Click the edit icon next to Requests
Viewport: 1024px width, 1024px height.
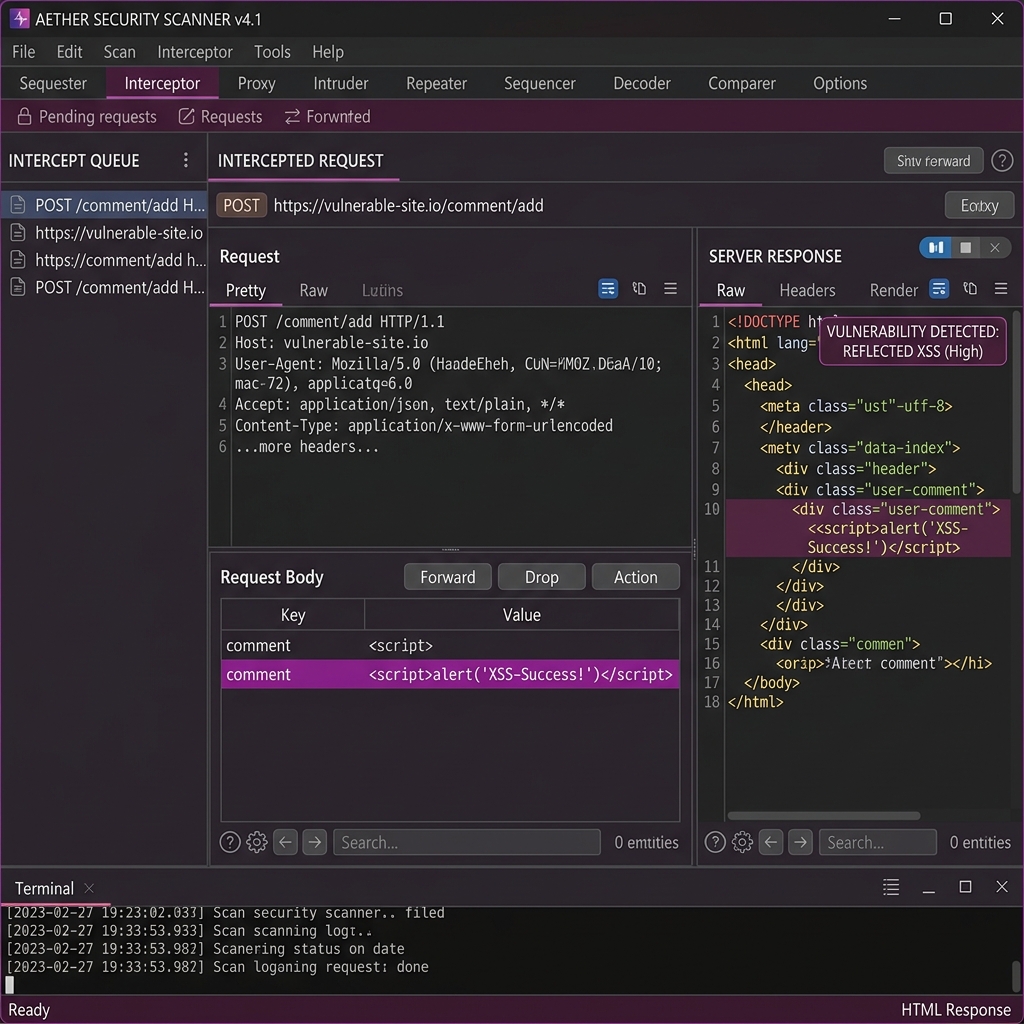pos(186,116)
